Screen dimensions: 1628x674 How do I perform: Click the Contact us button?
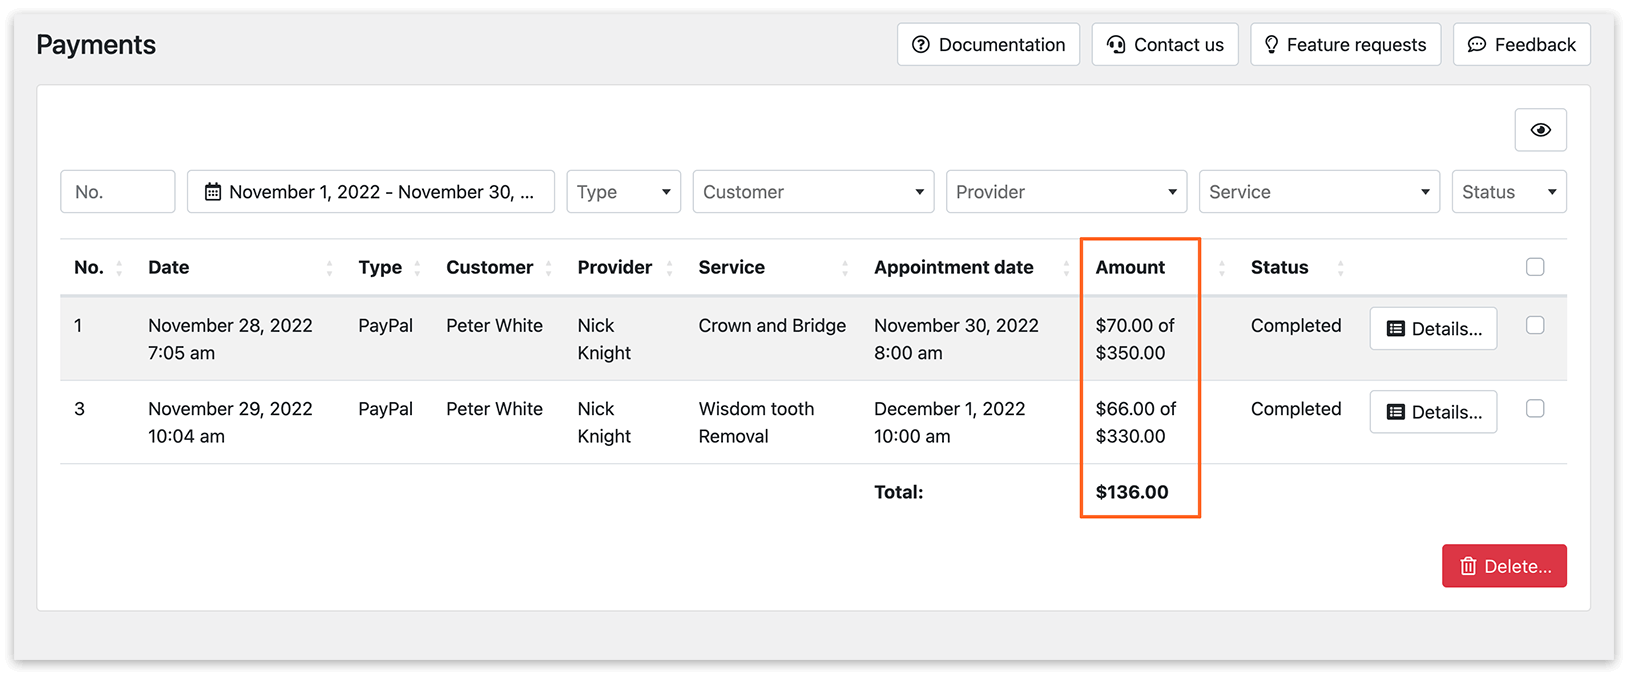pos(1165,45)
